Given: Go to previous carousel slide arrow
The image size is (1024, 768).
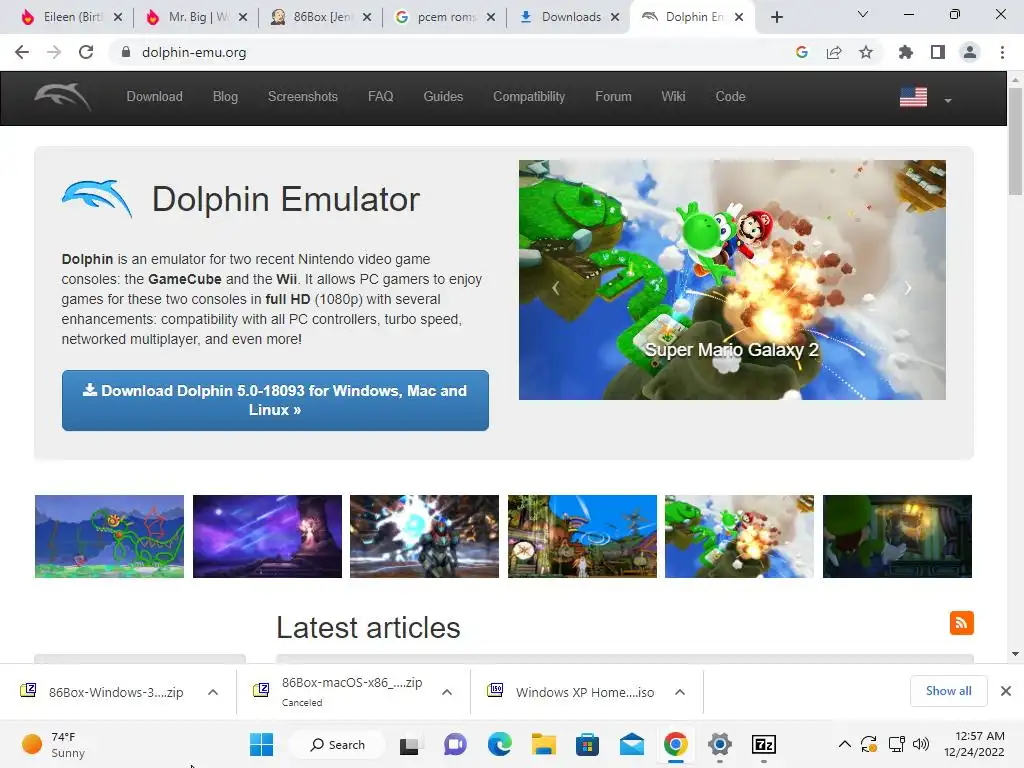Looking at the screenshot, I should click(556, 288).
